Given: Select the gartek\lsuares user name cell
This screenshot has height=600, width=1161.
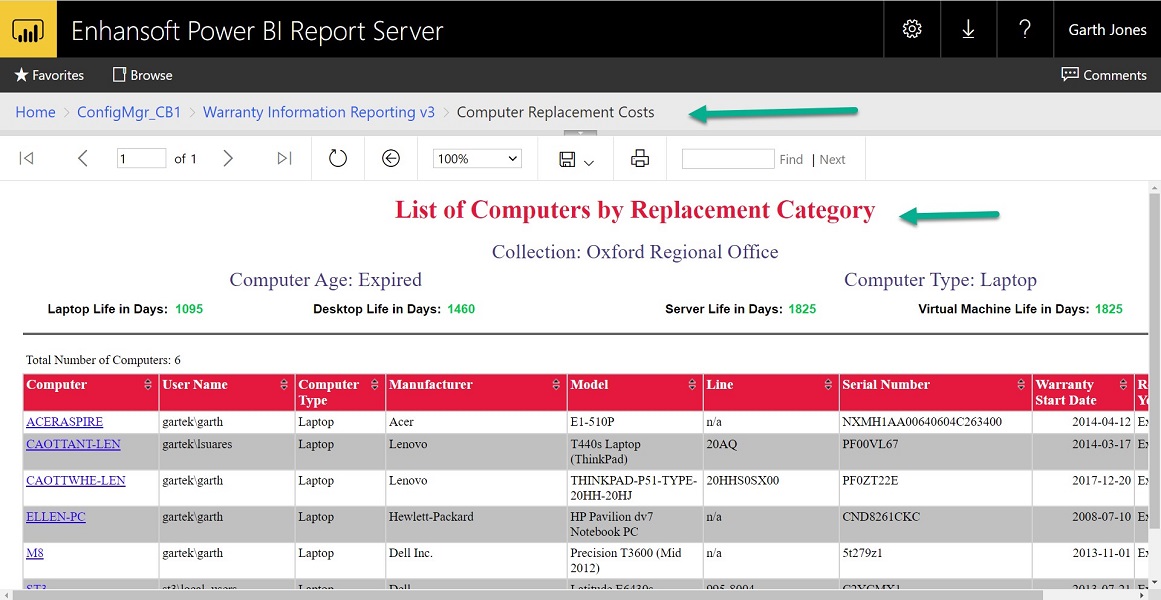Looking at the screenshot, I should pos(227,451).
